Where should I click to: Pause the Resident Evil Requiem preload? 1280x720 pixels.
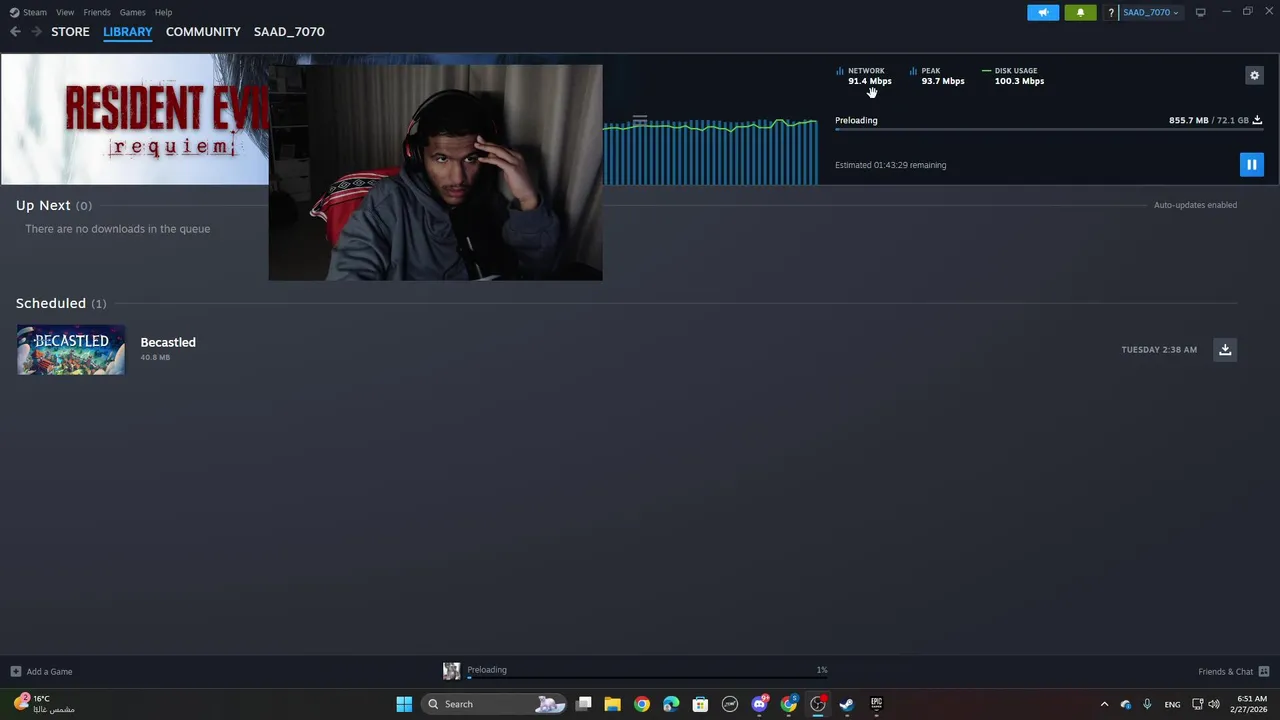point(1251,164)
